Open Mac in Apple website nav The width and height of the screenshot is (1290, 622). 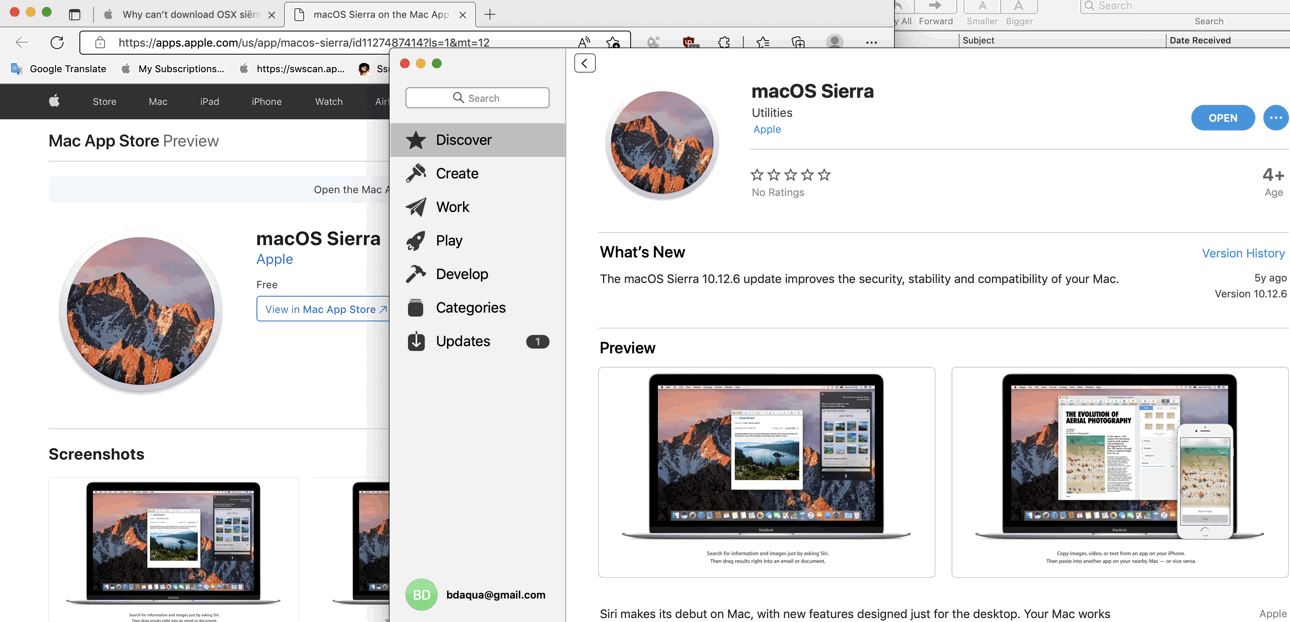coord(158,102)
